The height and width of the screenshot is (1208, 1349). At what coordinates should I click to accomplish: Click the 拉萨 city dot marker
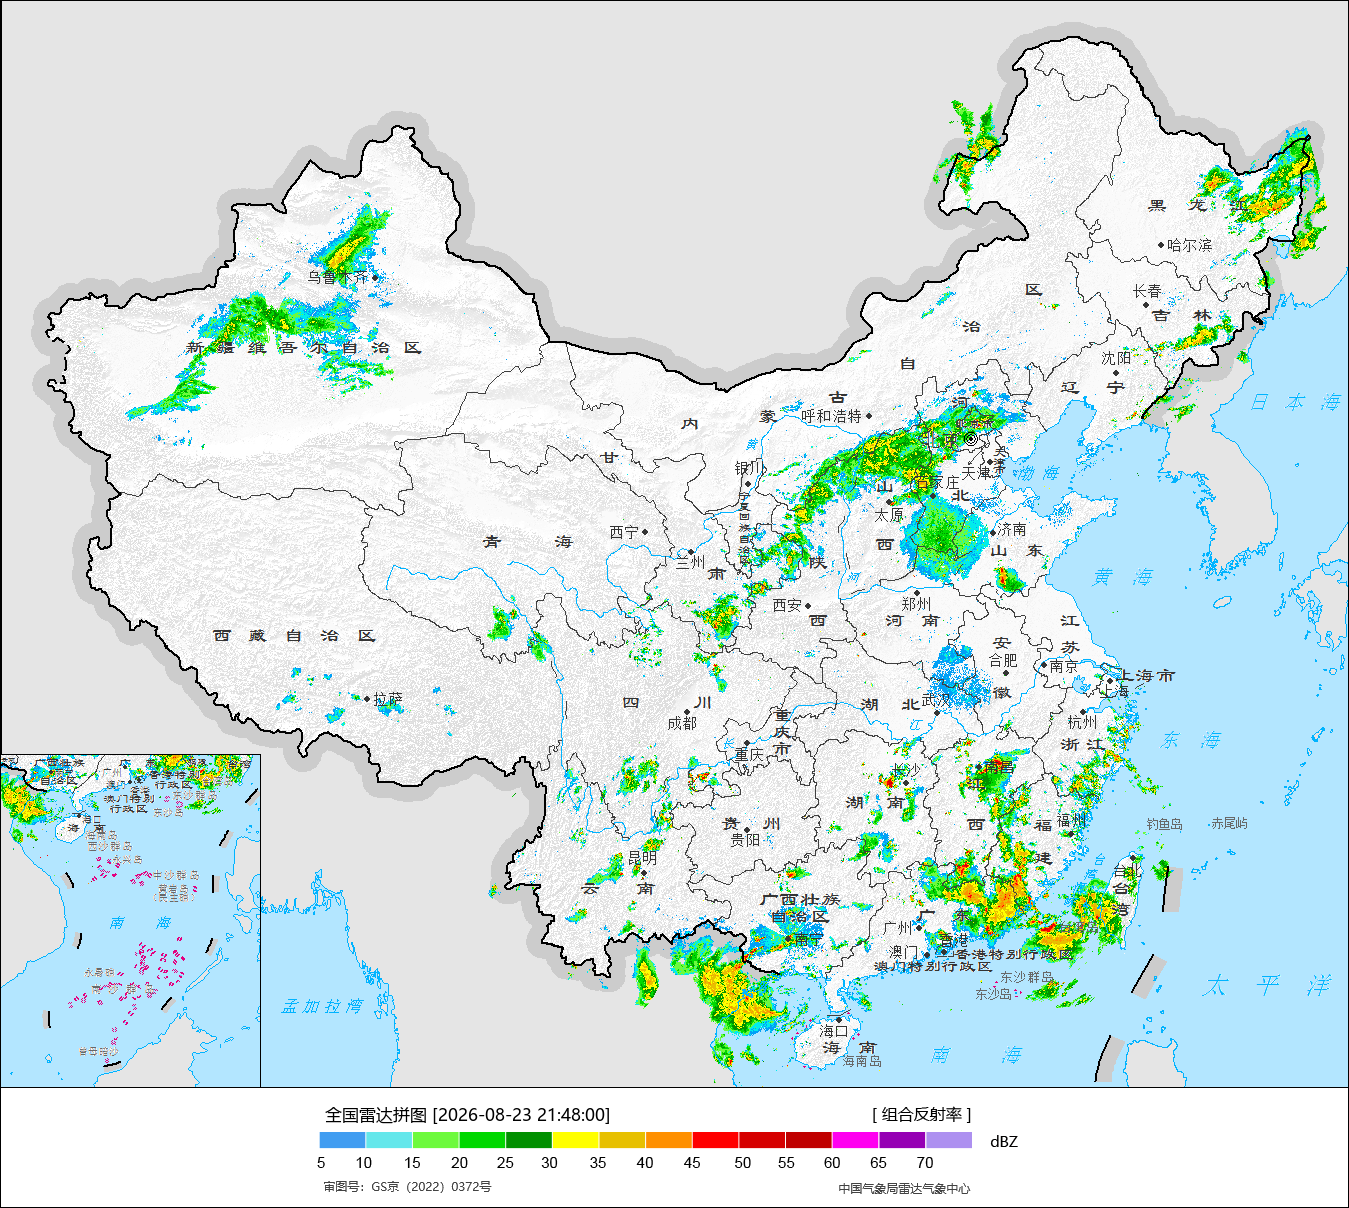(368, 699)
